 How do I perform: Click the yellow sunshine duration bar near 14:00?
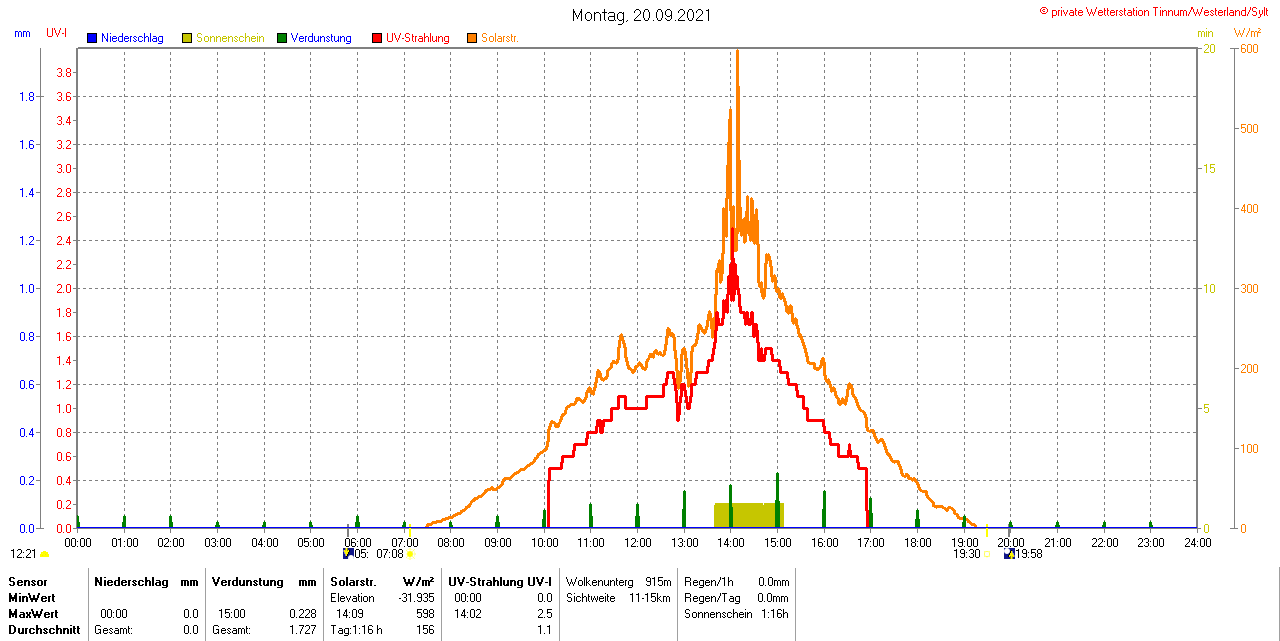[748, 515]
